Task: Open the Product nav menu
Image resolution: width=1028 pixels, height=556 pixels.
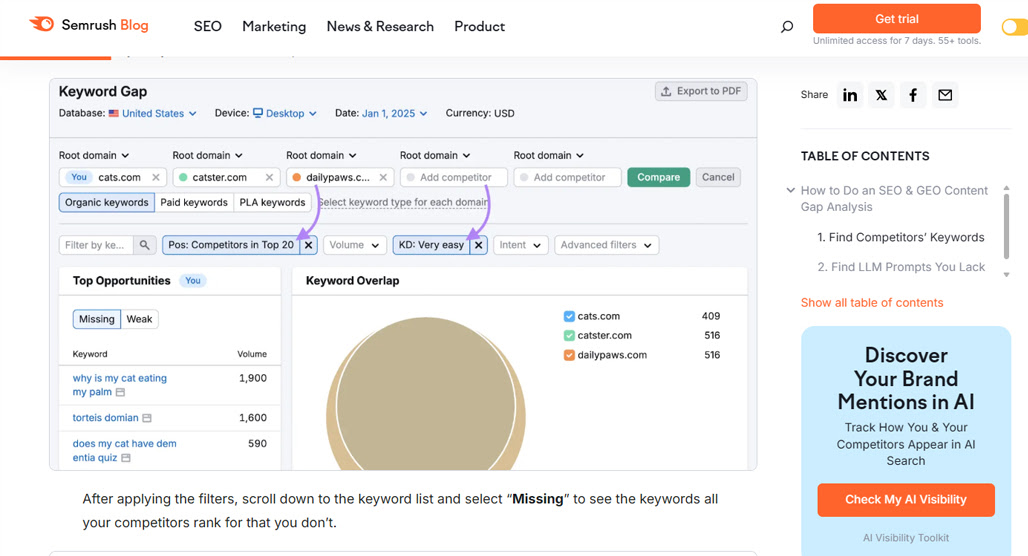Action: (479, 26)
